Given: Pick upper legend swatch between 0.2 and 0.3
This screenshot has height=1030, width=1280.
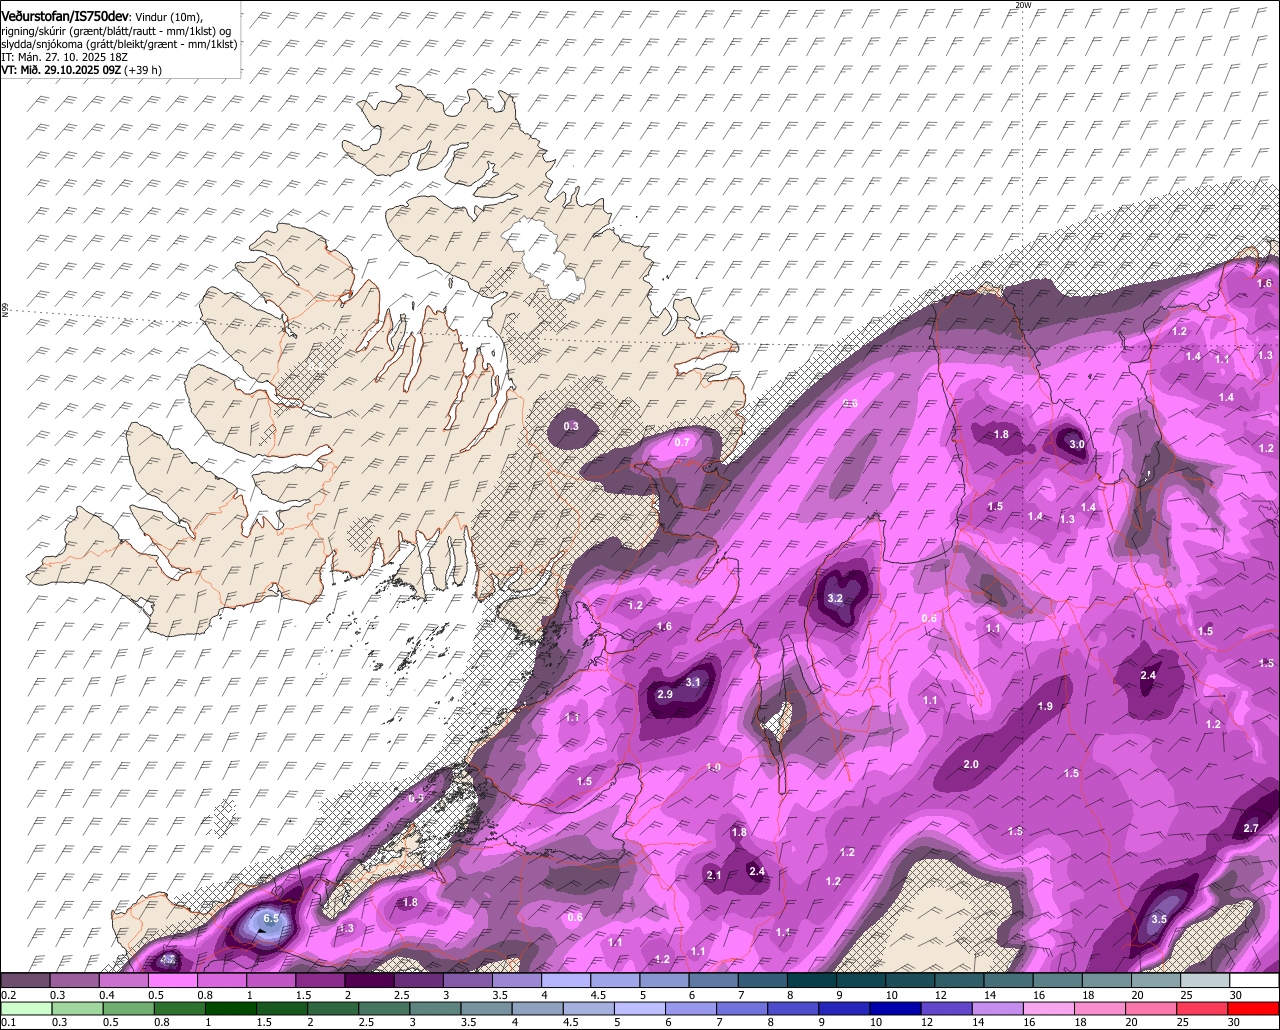Looking at the screenshot, I should (x=25, y=981).
